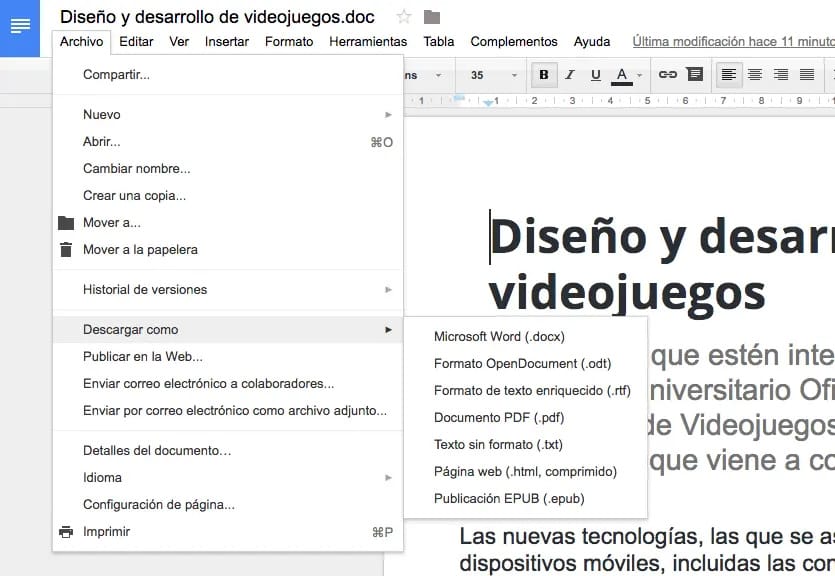Screen dimensions: 835x576
Task: Expand the Nuevo submenu
Action: [x=228, y=114]
